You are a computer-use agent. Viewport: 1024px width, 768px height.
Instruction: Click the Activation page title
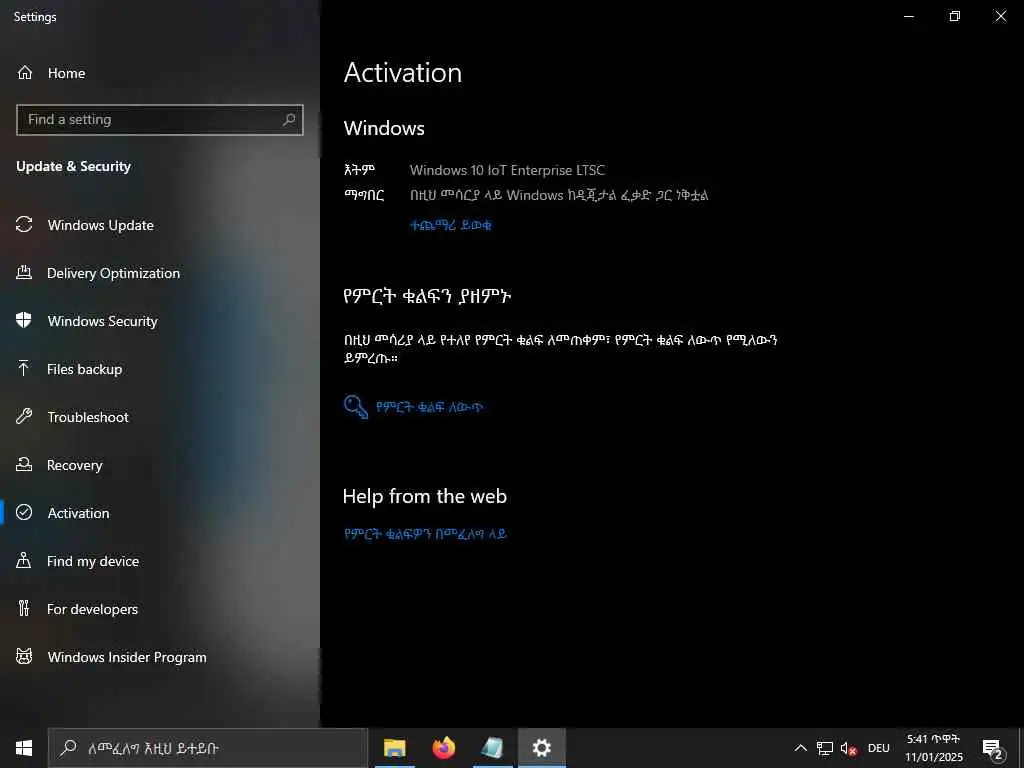(x=402, y=72)
